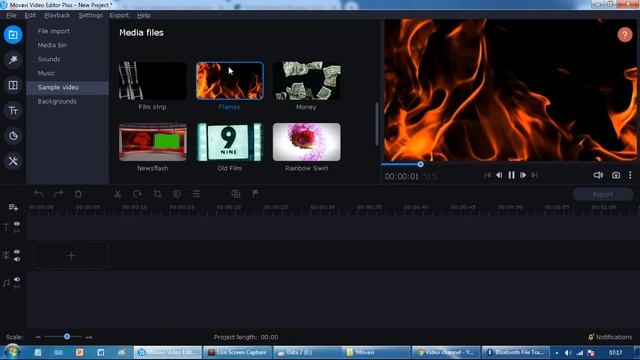Click the timeline Scale slider handle
Image resolution: width=640 pixels, height=360 pixels.
point(67,337)
